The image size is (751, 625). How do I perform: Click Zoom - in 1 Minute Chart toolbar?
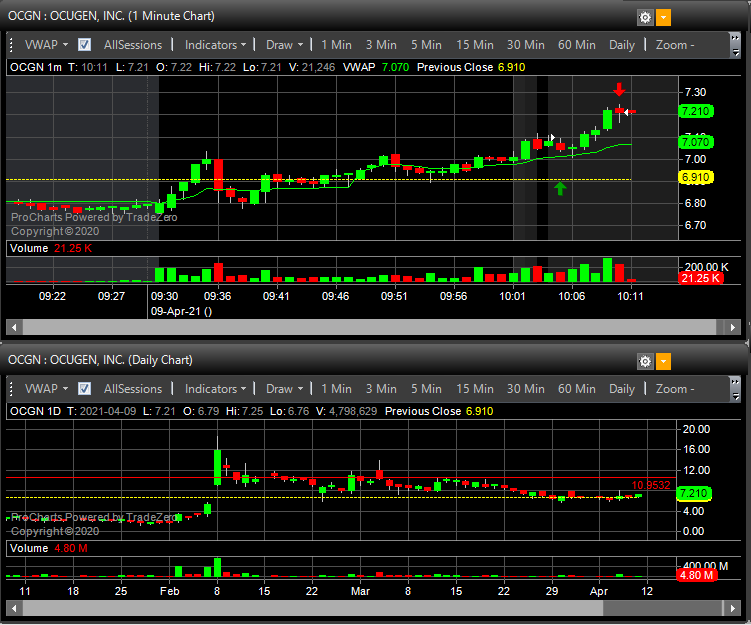click(675, 45)
